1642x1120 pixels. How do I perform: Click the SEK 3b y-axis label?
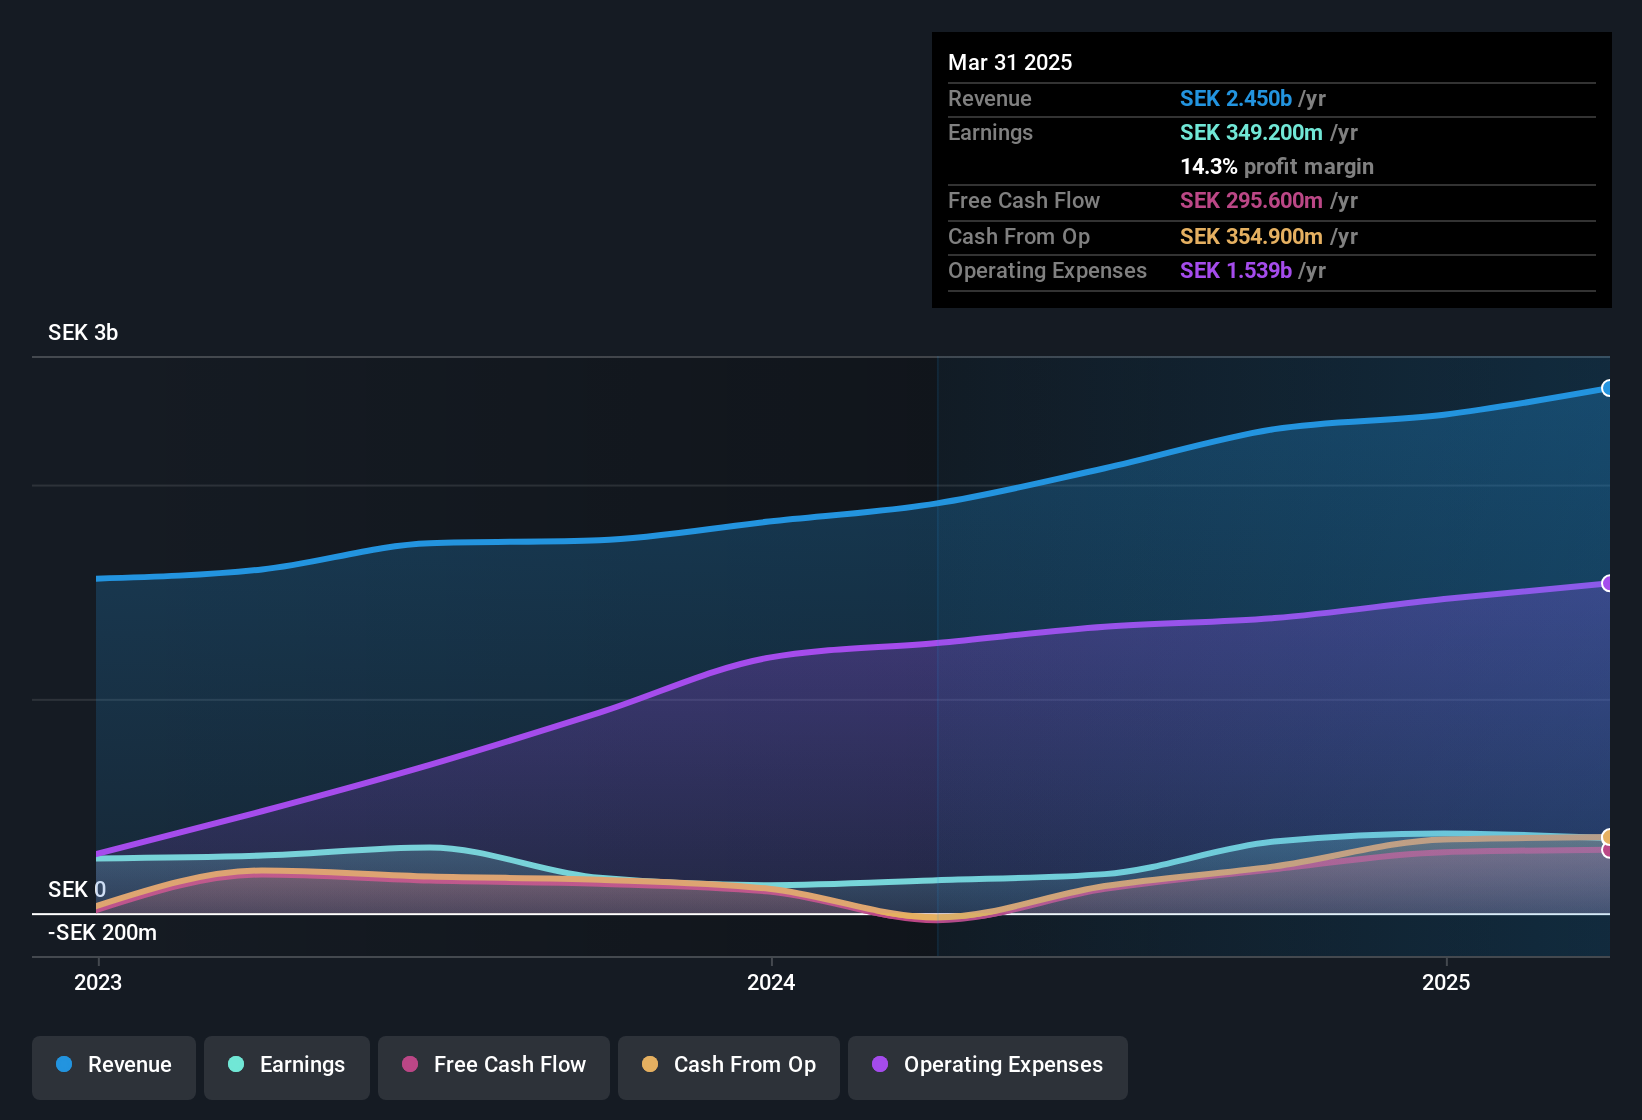click(83, 333)
